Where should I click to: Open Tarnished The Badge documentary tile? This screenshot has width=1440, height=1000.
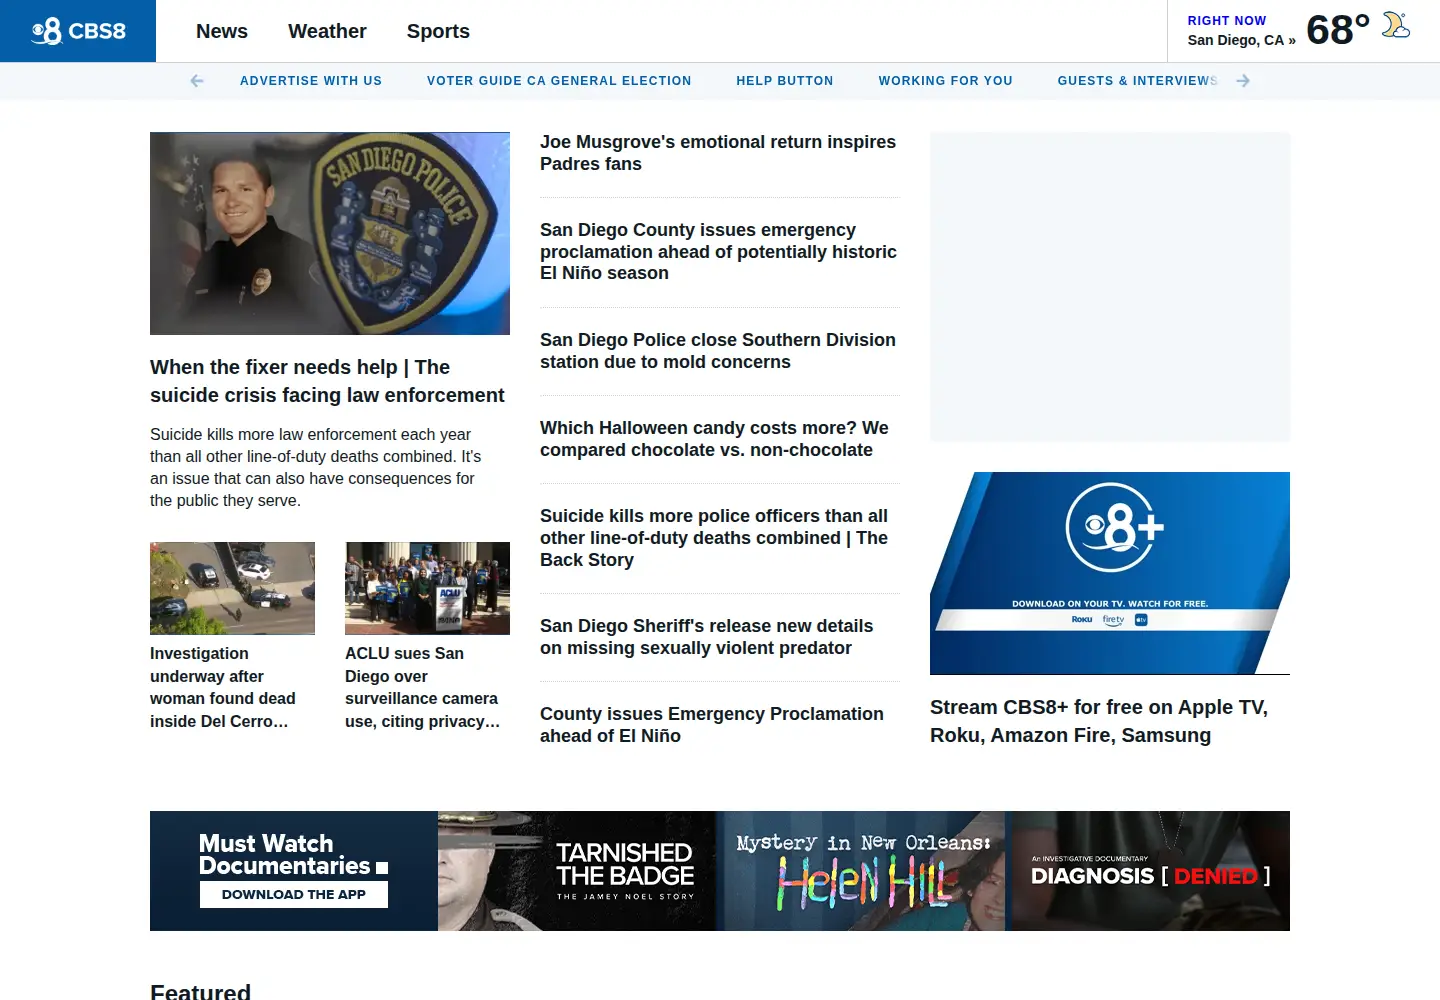pos(577,871)
